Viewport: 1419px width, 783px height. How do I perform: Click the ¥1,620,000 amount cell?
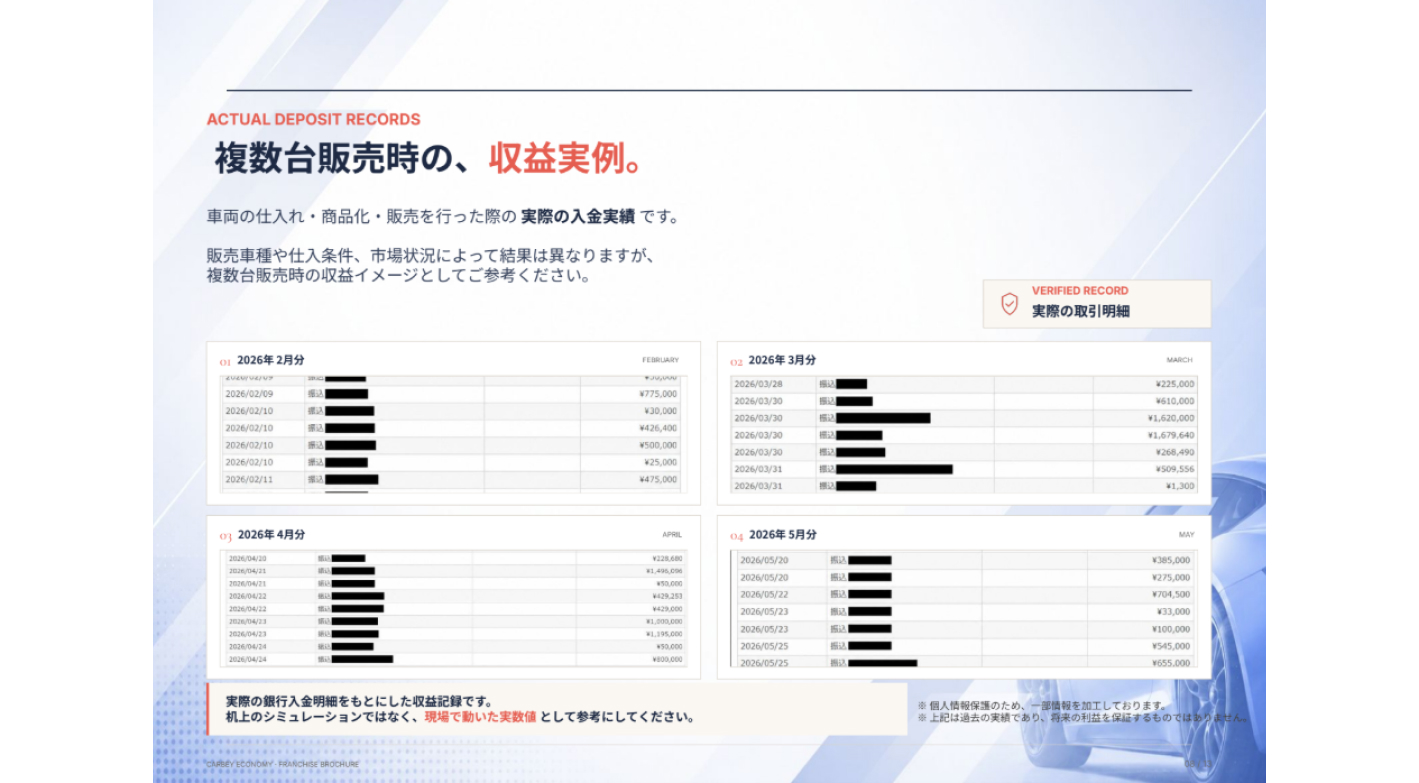pyautogui.click(x=1171, y=418)
